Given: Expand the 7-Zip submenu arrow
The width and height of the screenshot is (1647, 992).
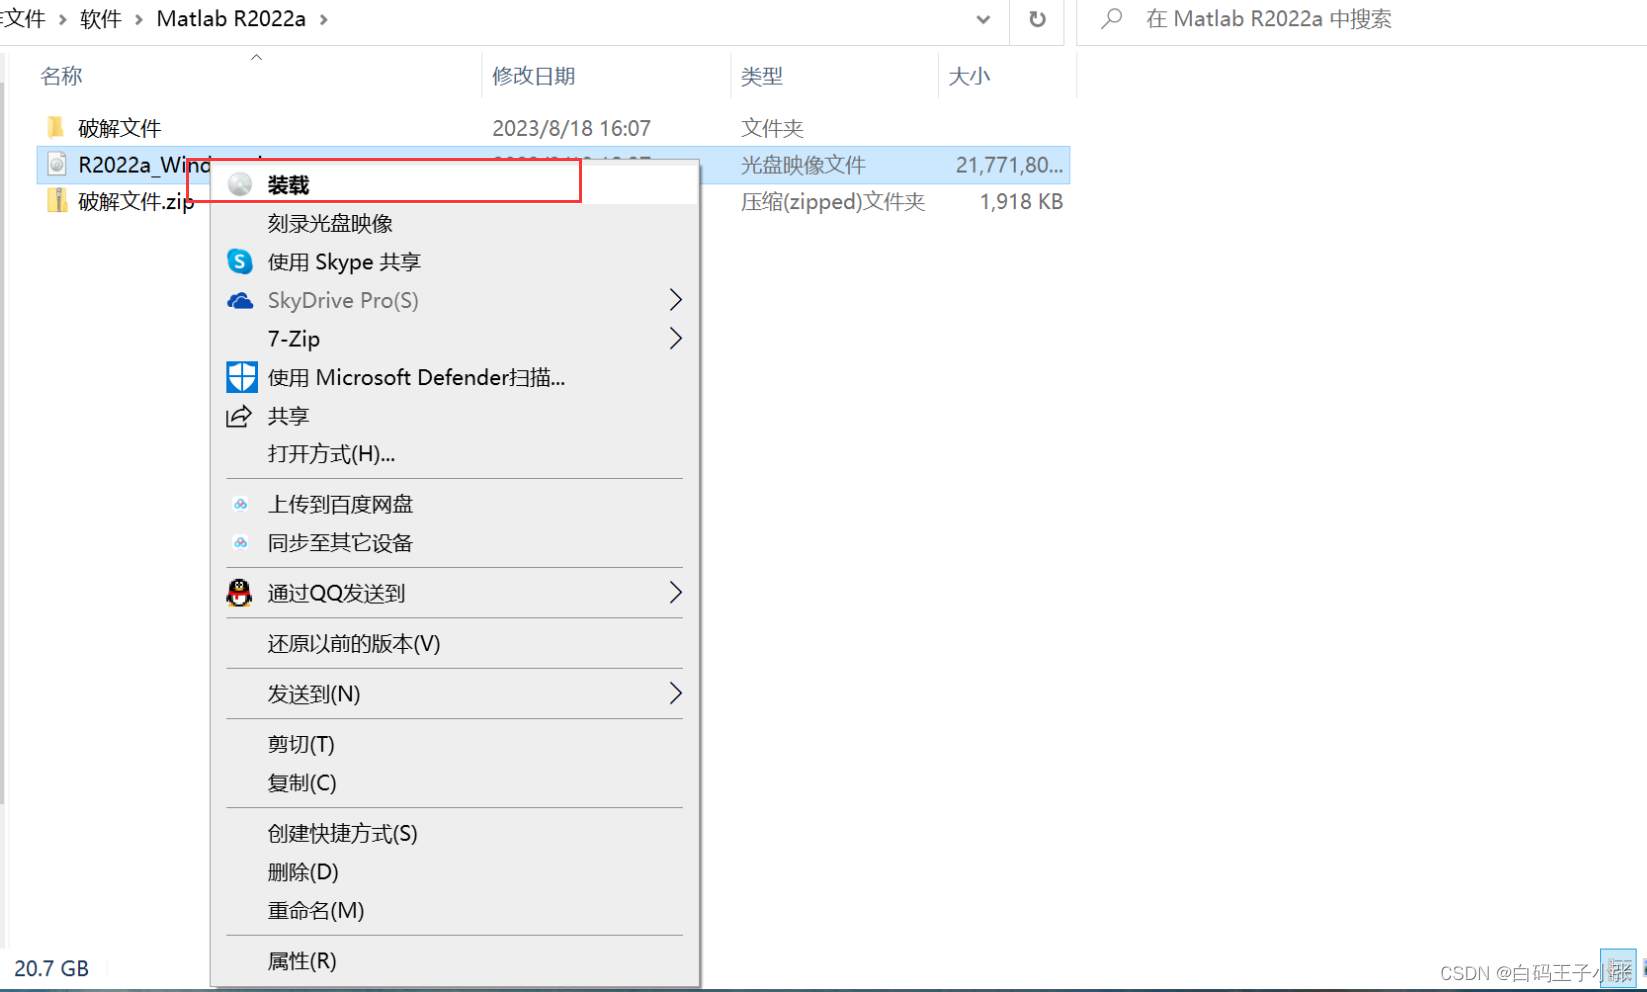Looking at the screenshot, I should [x=675, y=339].
